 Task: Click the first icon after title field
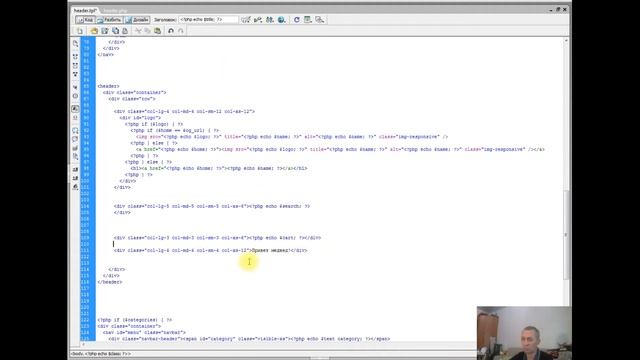246,20
